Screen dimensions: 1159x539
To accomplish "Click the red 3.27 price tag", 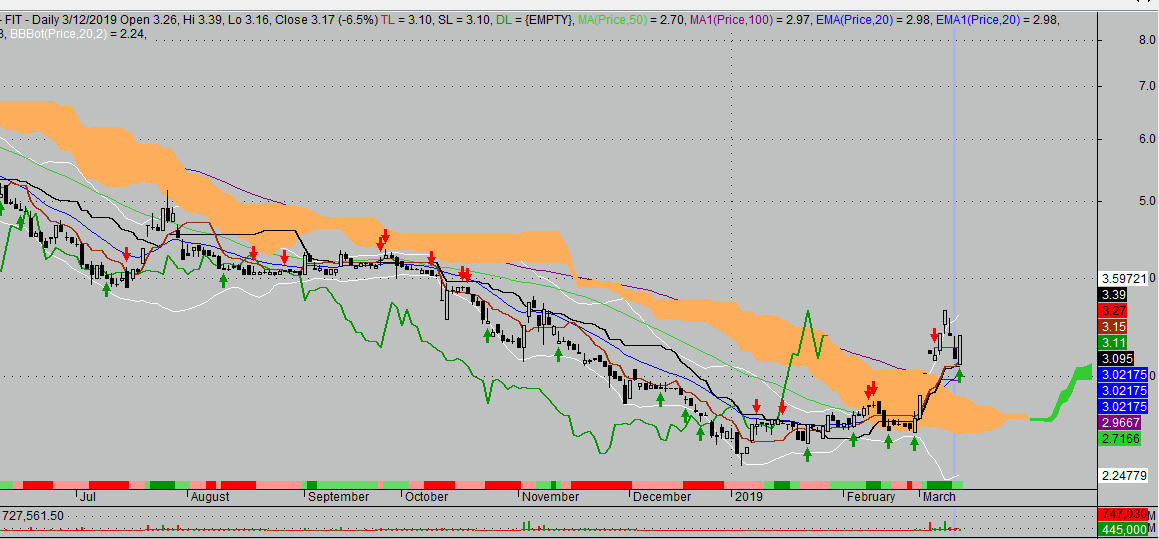I will coord(1114,311).
